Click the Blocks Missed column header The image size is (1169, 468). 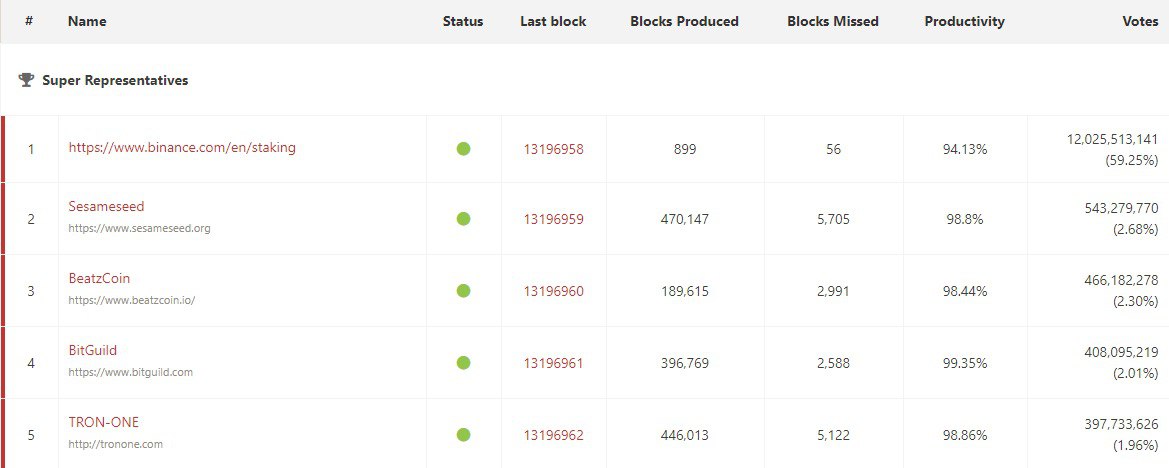click(x=833, y=21)
